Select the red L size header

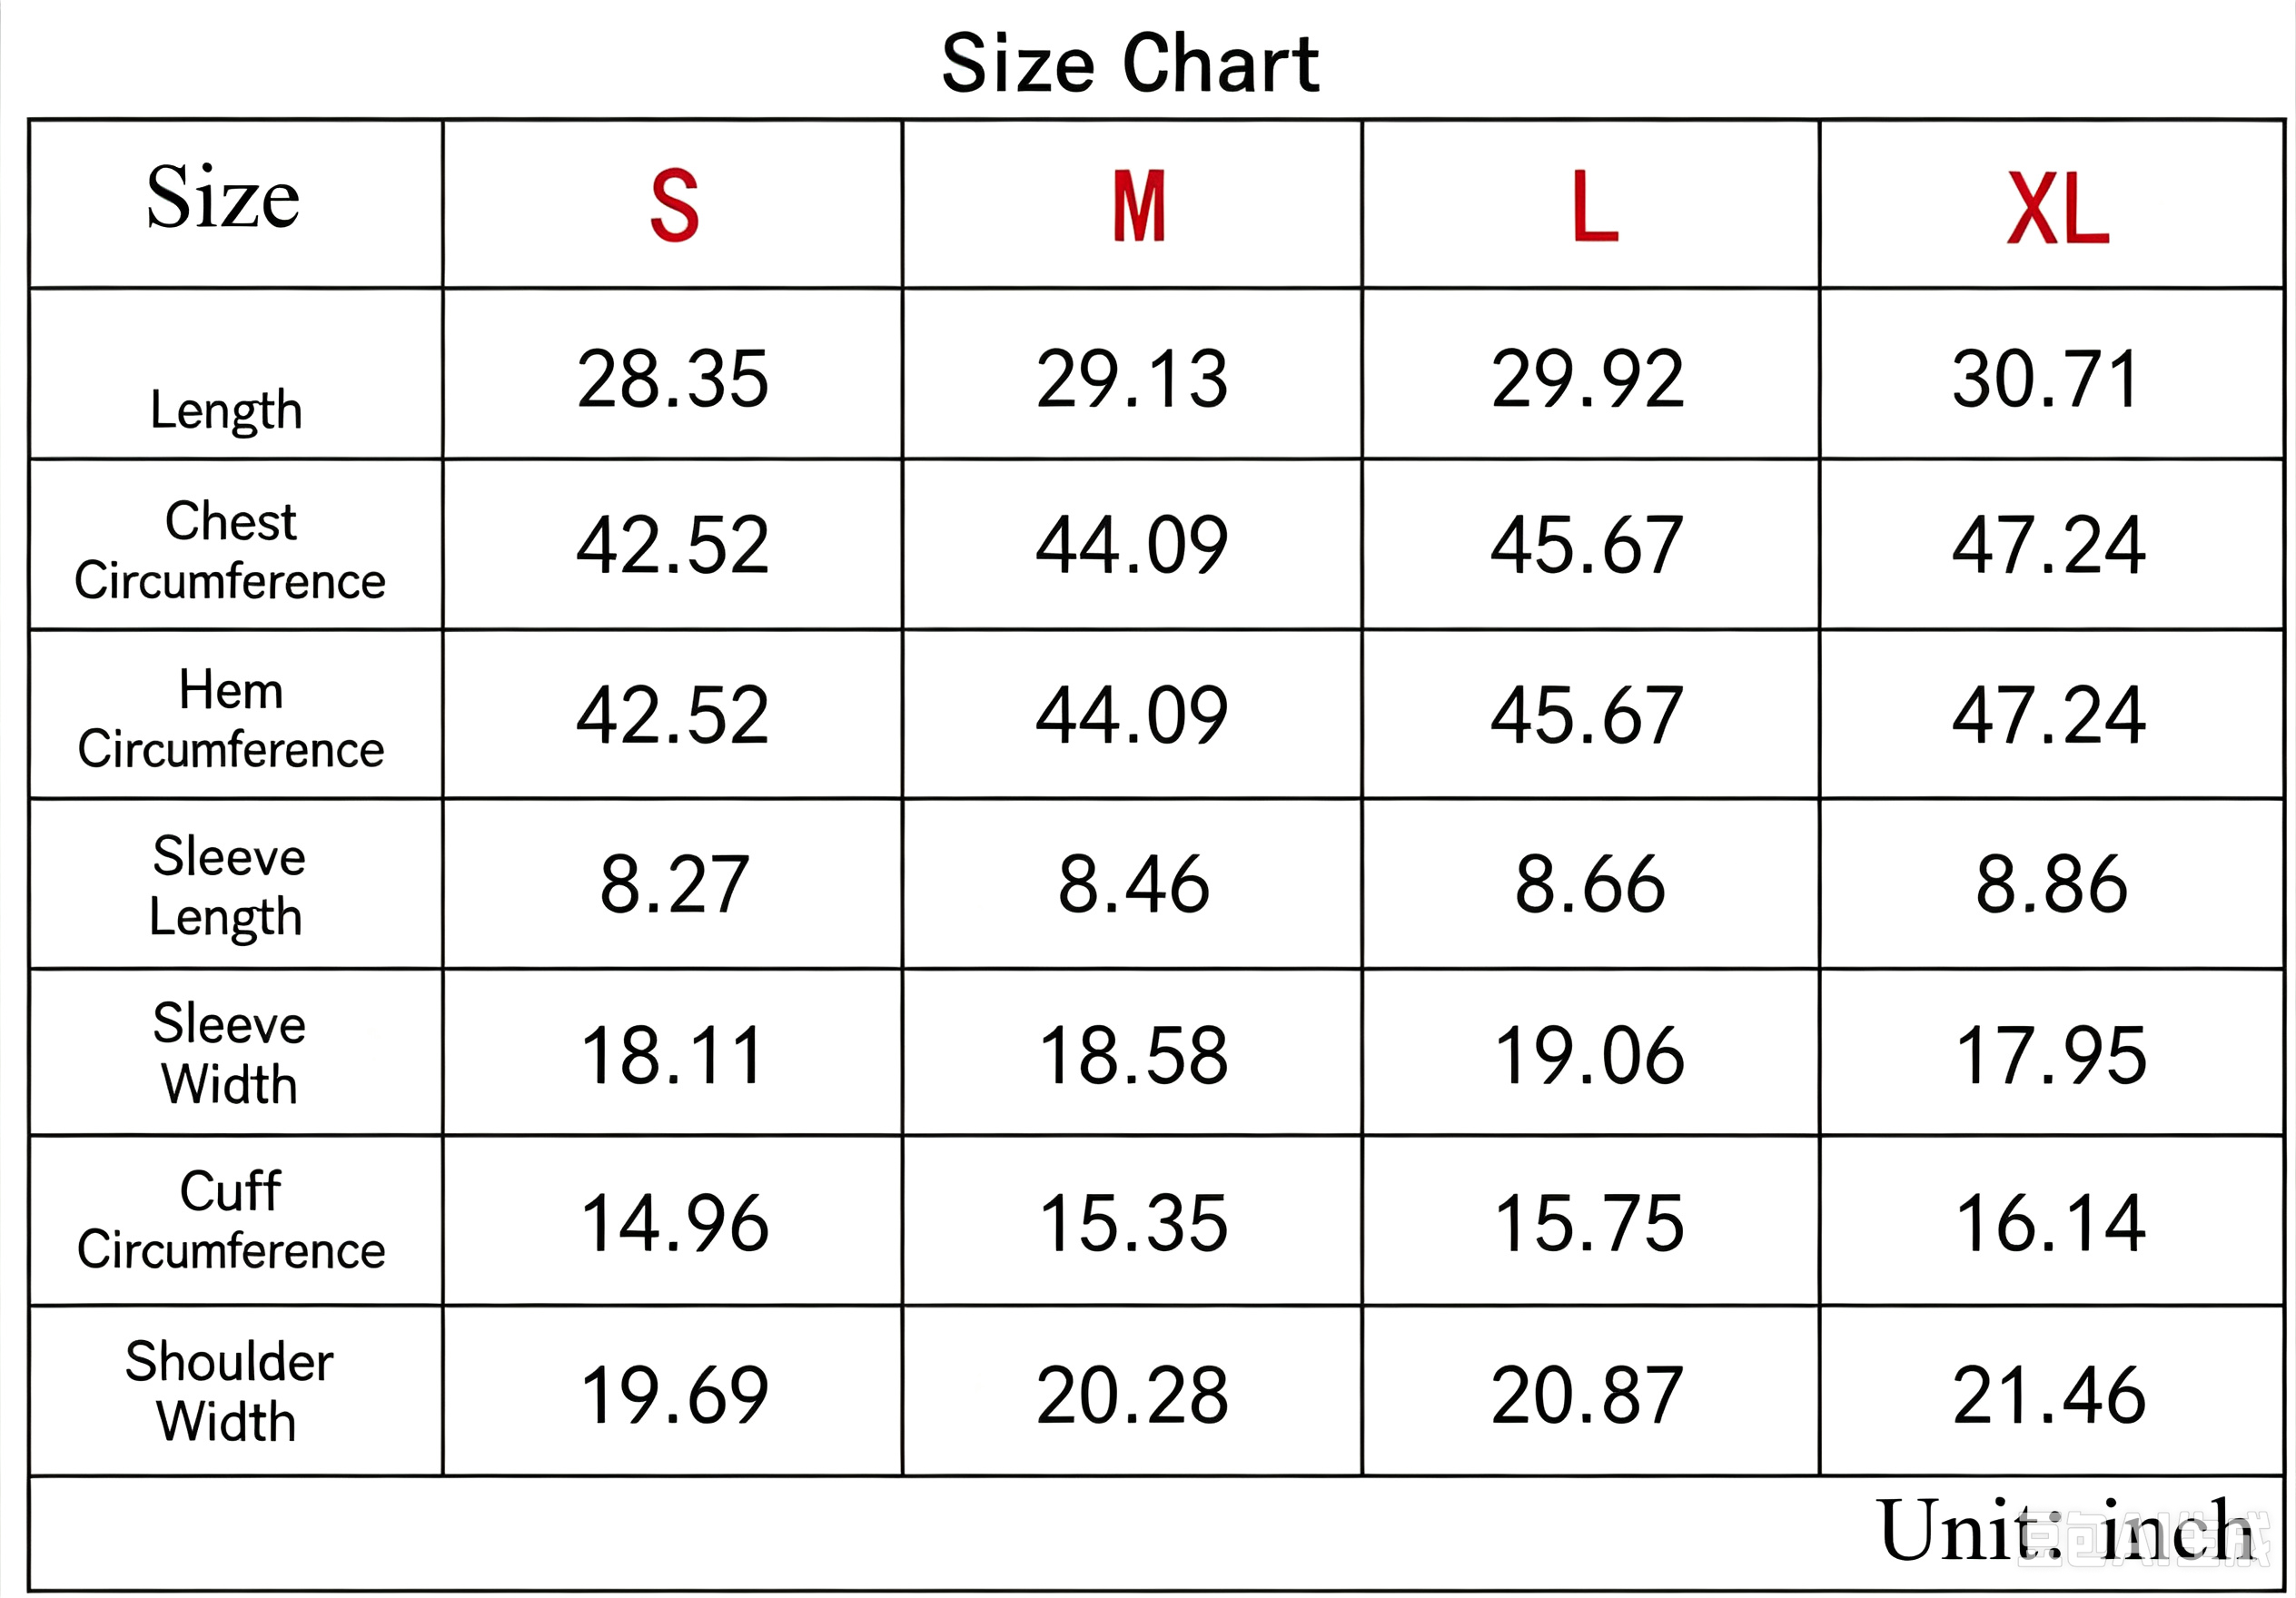[x=1594, y=205]
